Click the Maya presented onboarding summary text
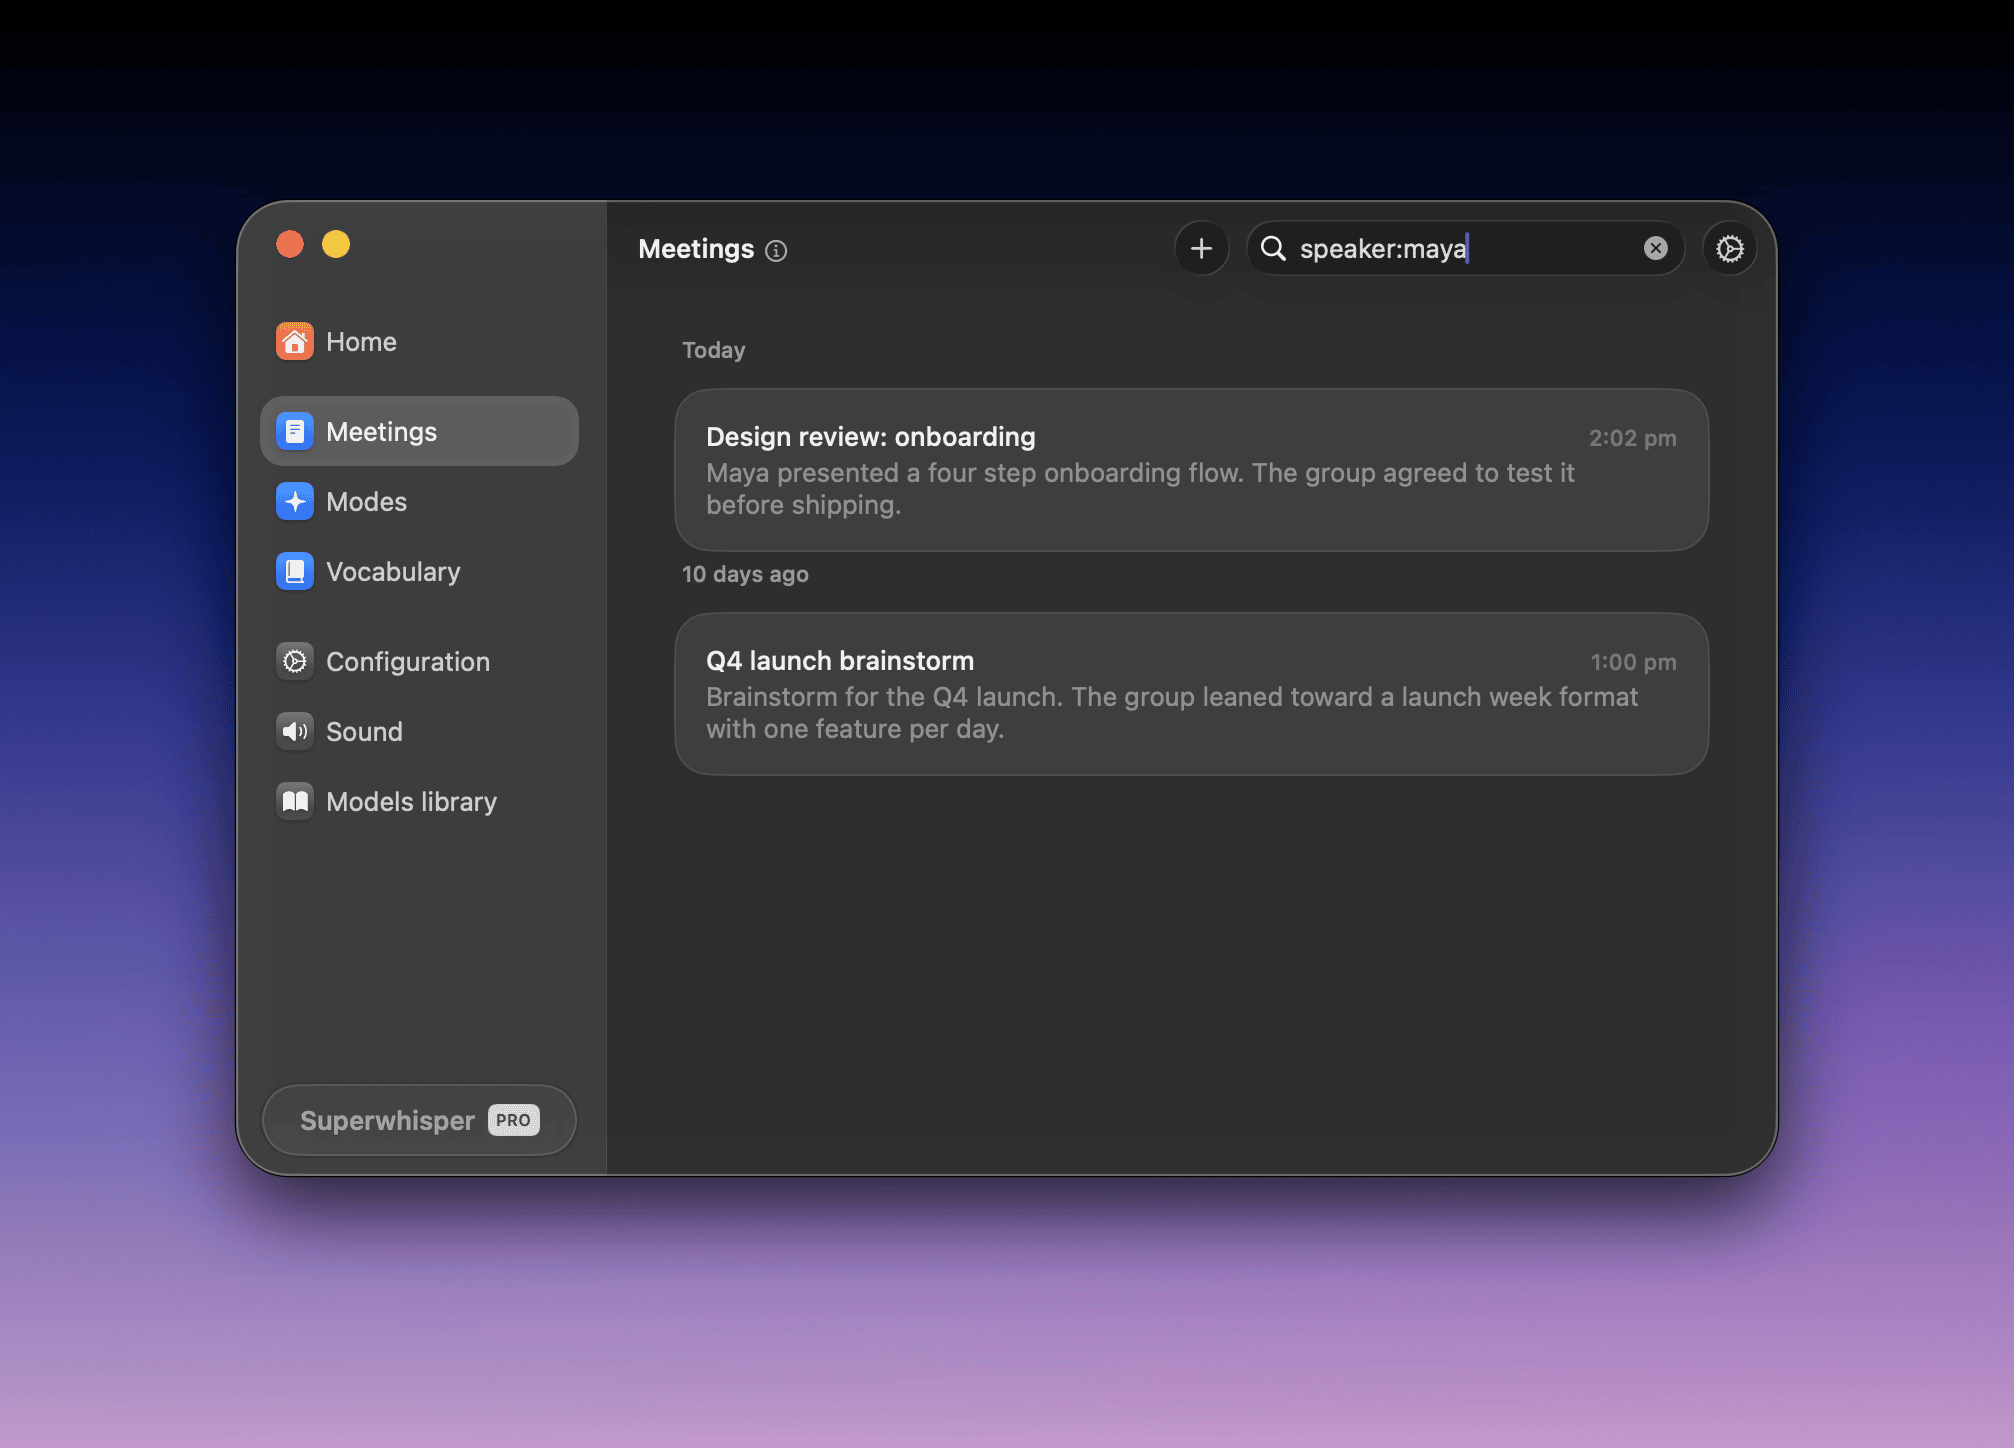This screenshot has width=2014, height=1448. point(1140,489)
